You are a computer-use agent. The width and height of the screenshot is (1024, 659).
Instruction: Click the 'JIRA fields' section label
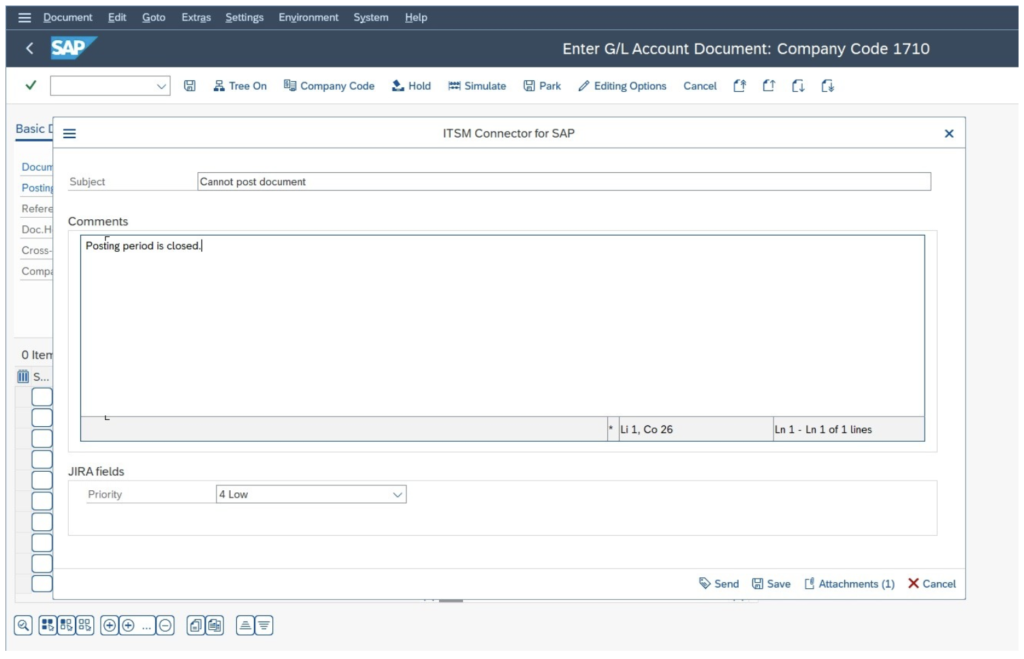pos(96,471)
